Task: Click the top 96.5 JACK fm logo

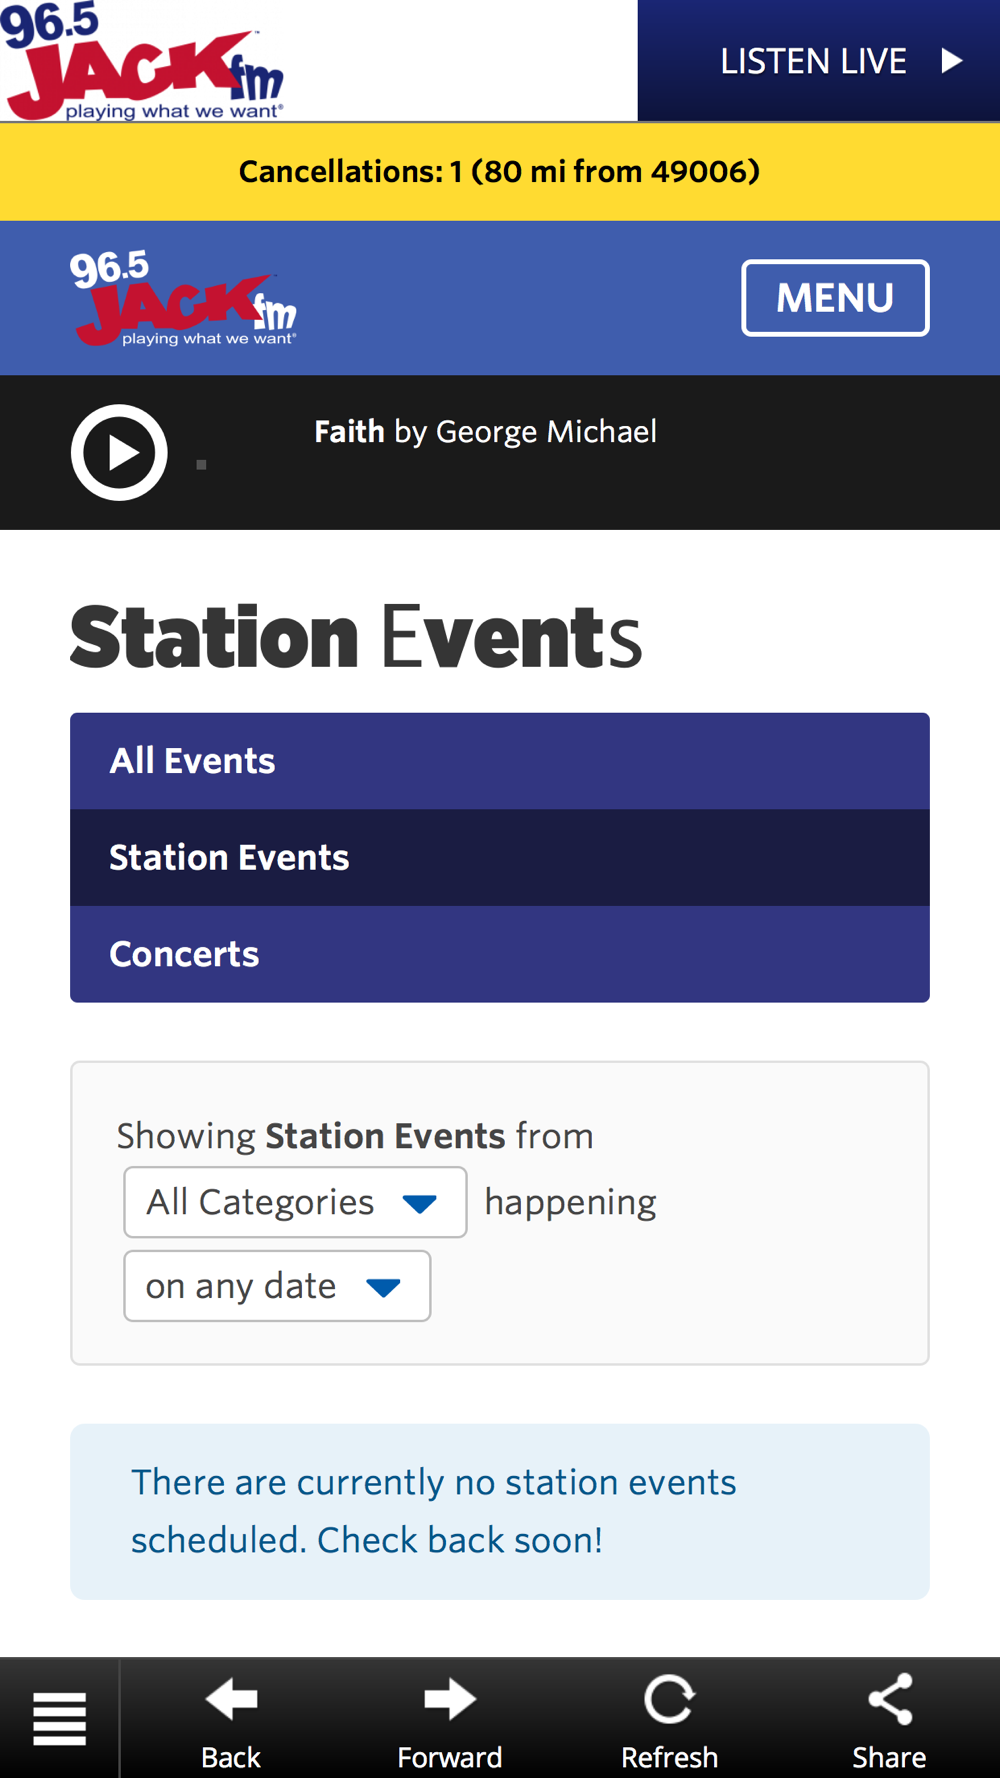Action: click(142, 61)
